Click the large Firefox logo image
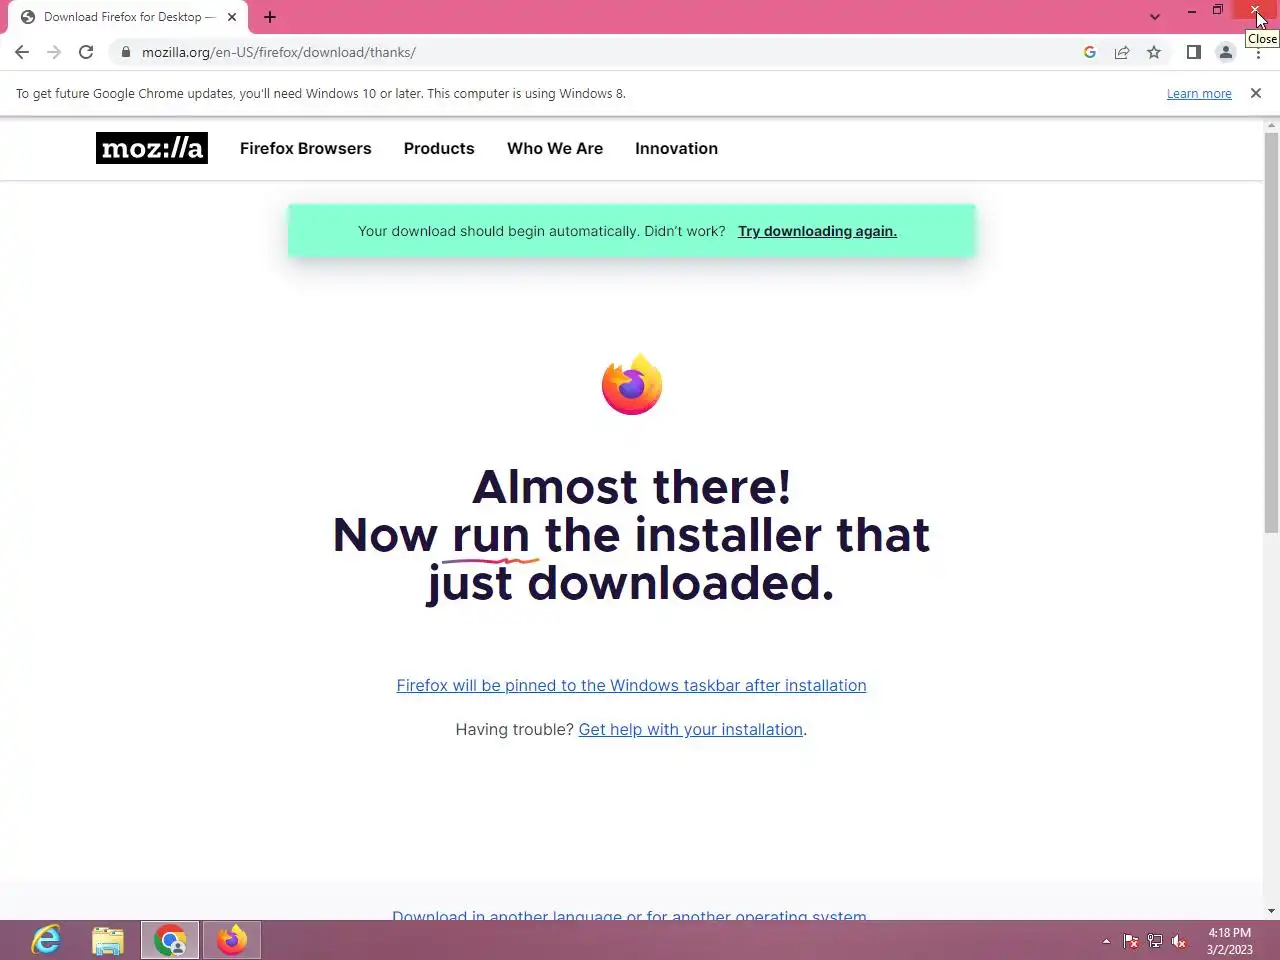 click(632, 384)
